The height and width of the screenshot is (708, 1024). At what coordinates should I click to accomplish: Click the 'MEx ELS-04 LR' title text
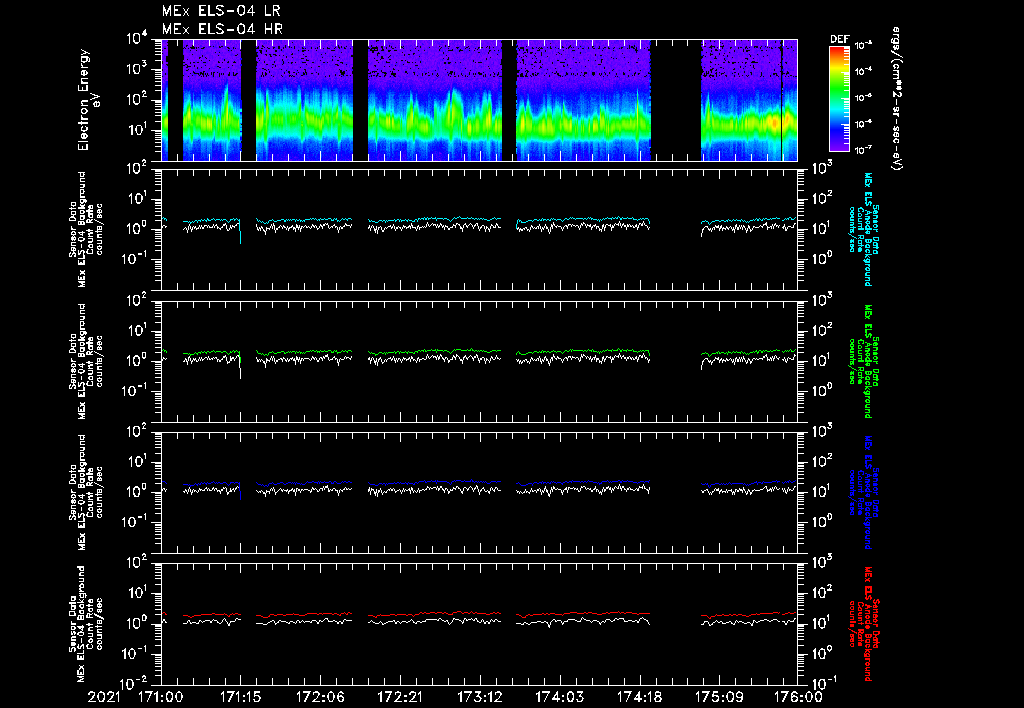pos(221,11)
